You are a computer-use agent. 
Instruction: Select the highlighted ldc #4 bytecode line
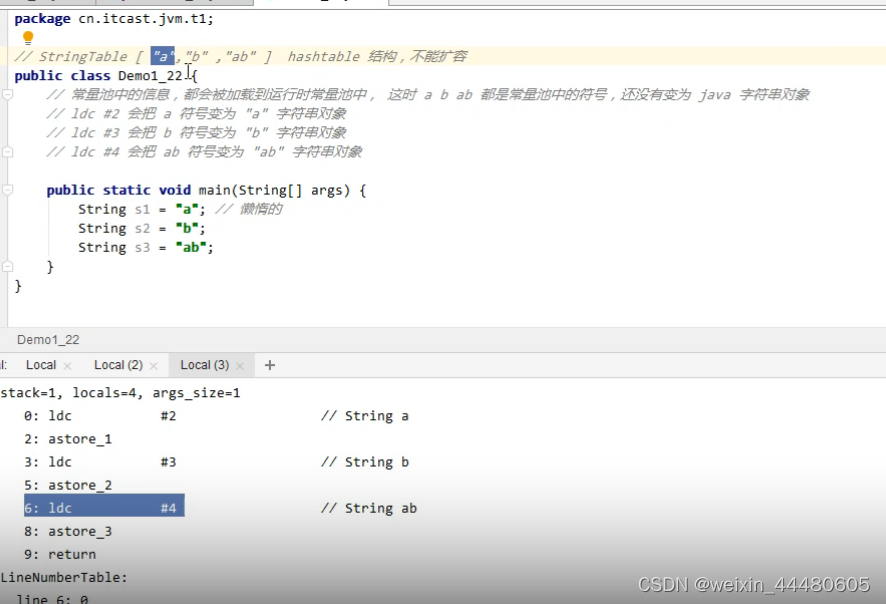100,507
